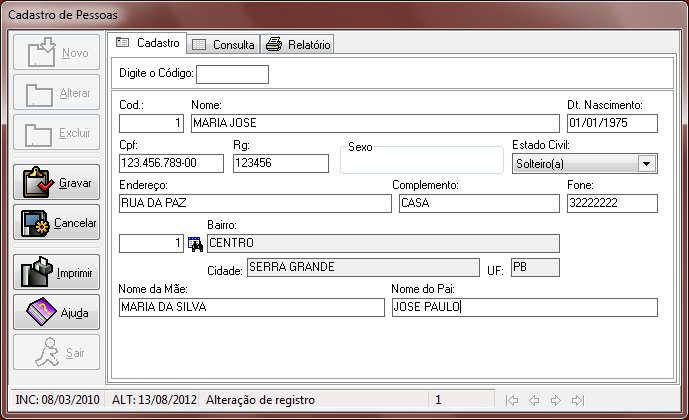The height and width of the screenshot is (420, 689).
Task: Go to first record navigation arrow
Action: (x=512, y=400)
